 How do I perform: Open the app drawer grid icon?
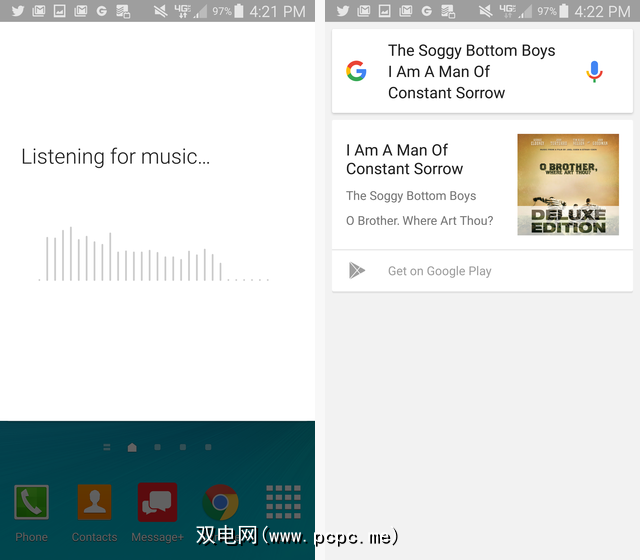click(x=283, y=502)
